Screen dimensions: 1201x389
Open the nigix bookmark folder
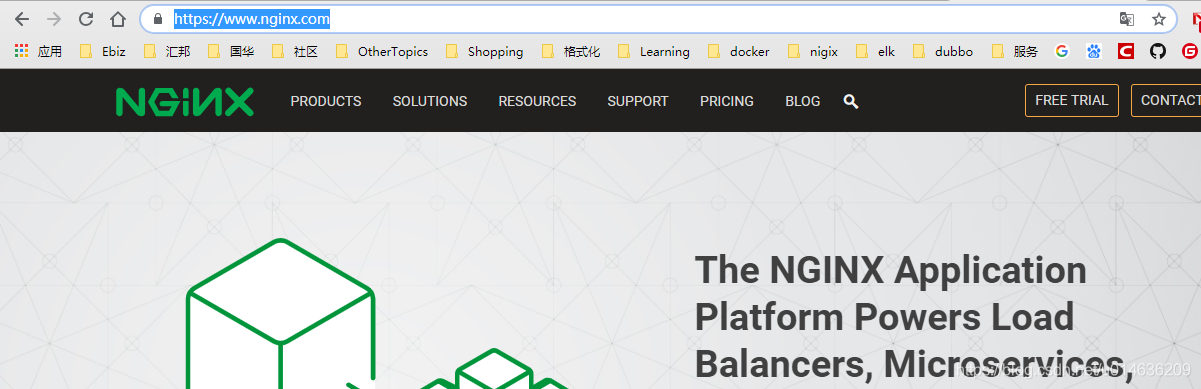813,51
